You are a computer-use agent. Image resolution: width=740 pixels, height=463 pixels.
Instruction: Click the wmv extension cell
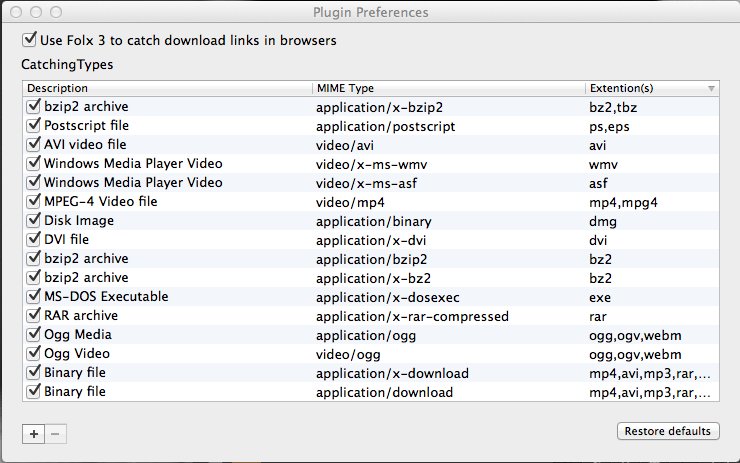[x=603, y=164]
